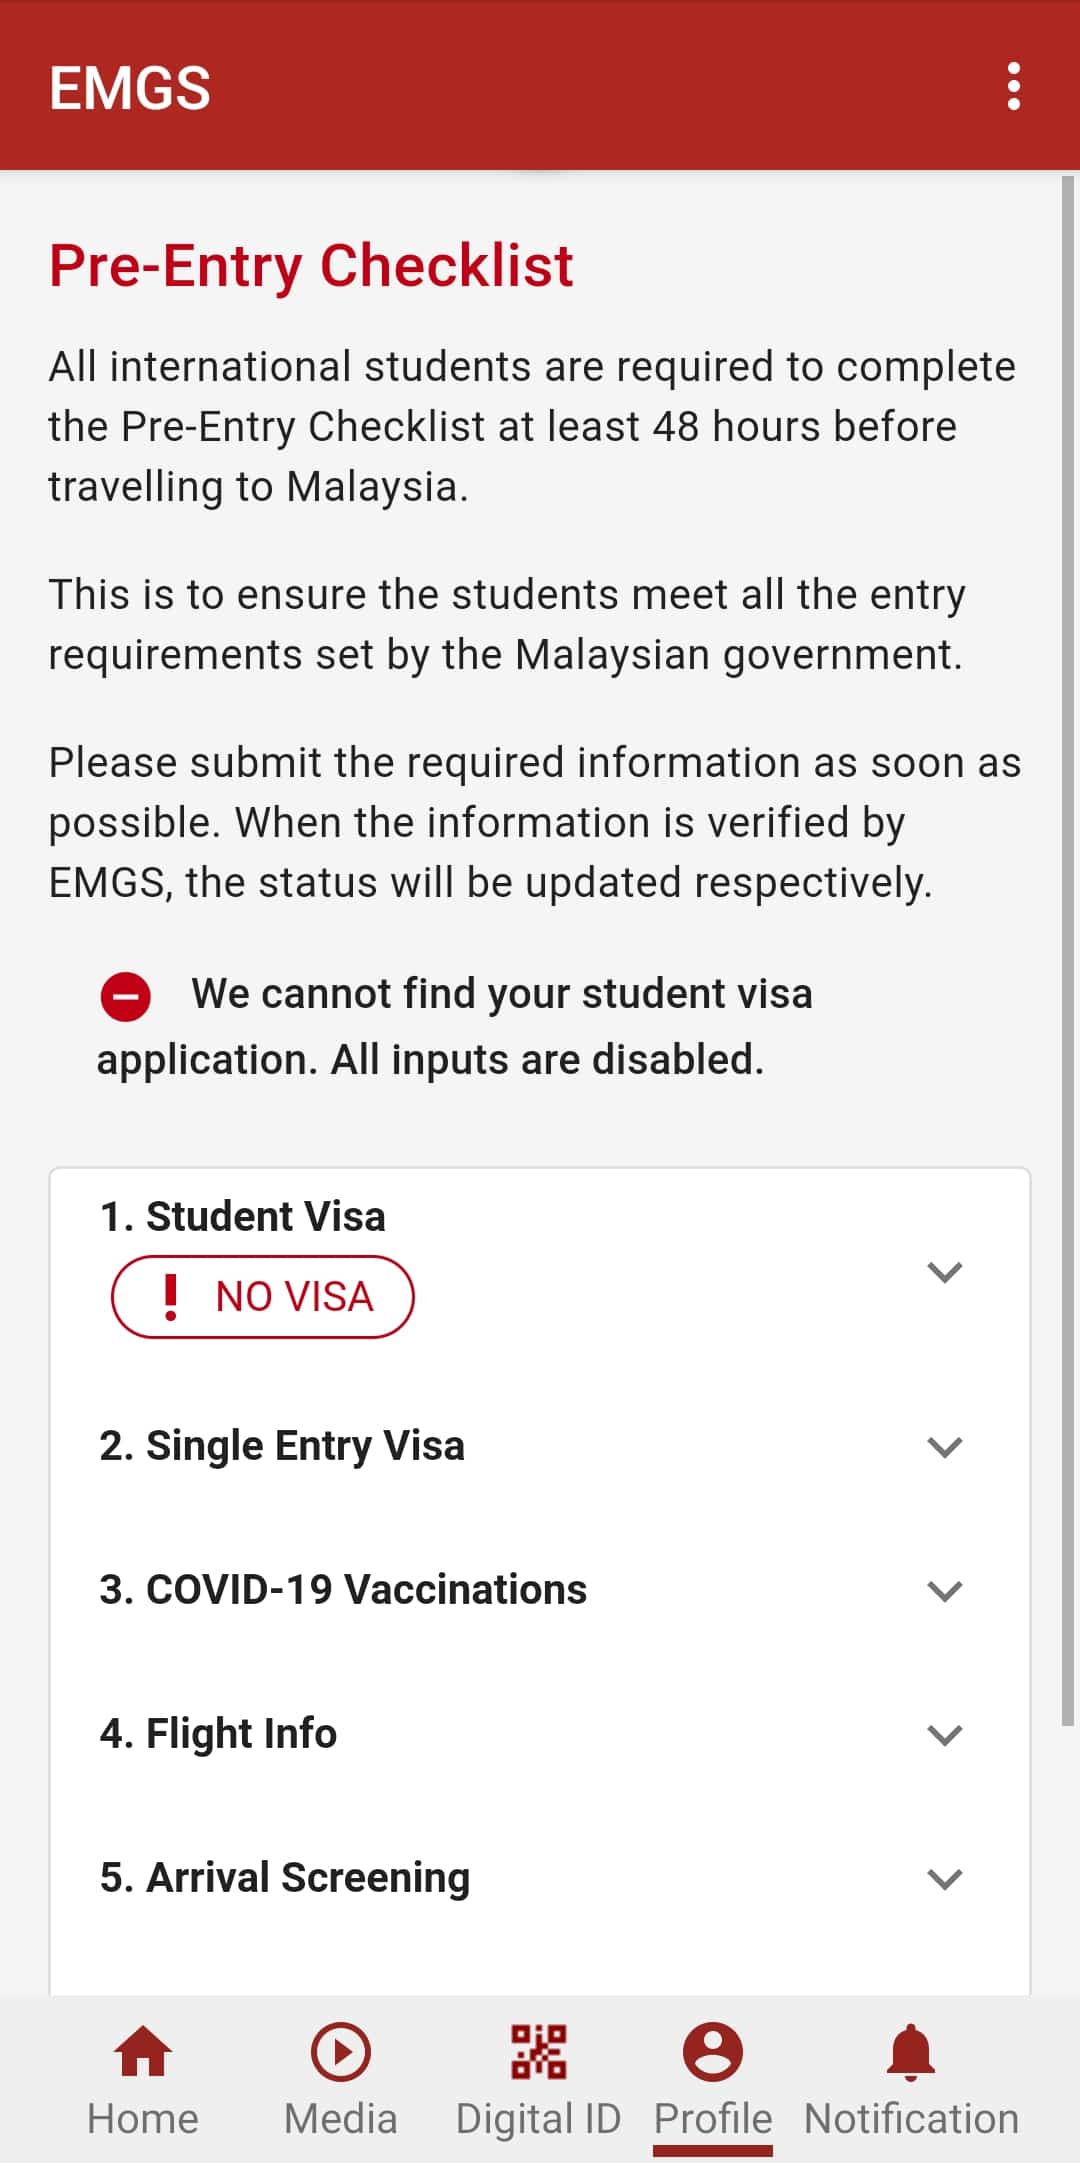Click the vertical scrollbar on right edge
1080x2166 pixels.
(1068, 950)
